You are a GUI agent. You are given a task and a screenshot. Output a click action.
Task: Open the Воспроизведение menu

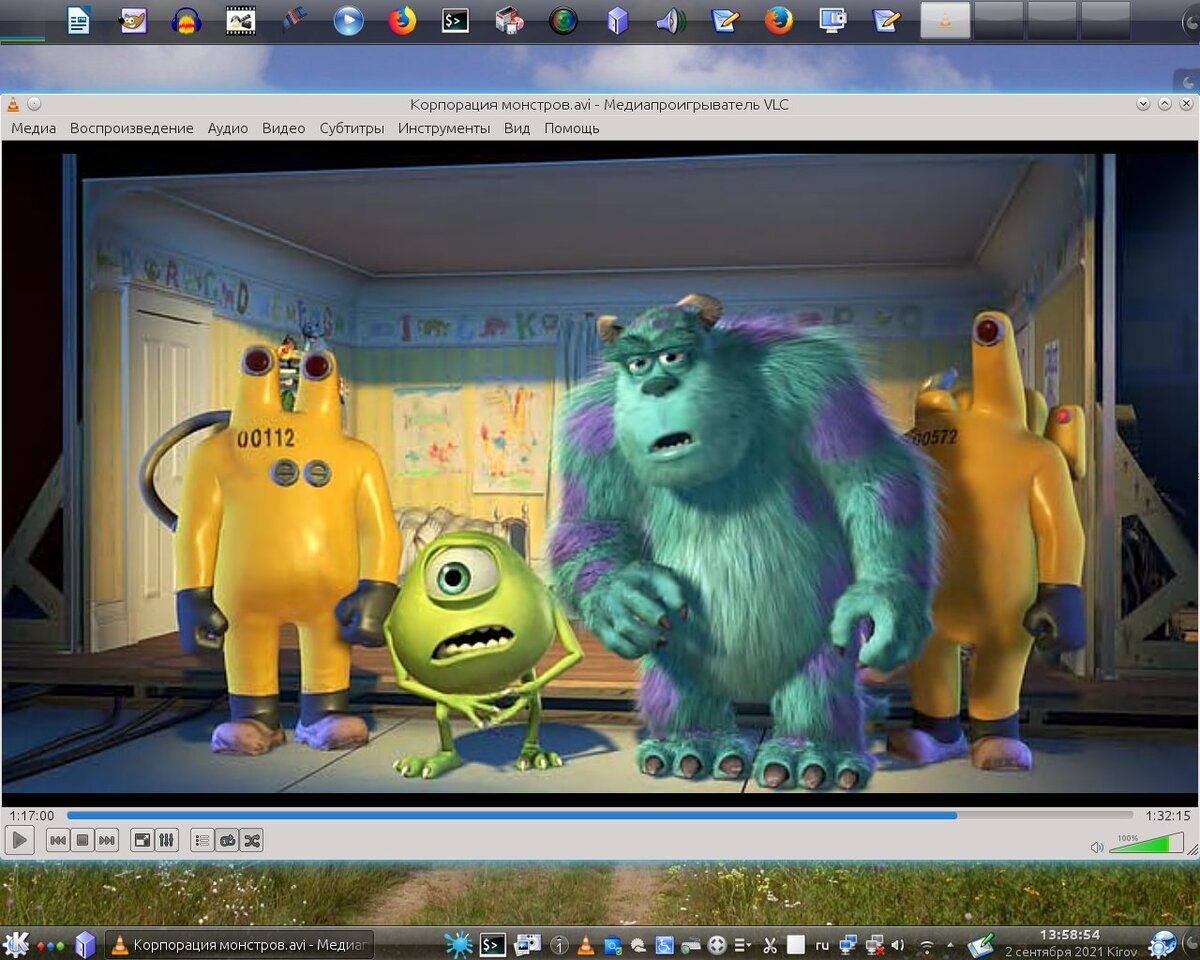click(x=132, y=128)
